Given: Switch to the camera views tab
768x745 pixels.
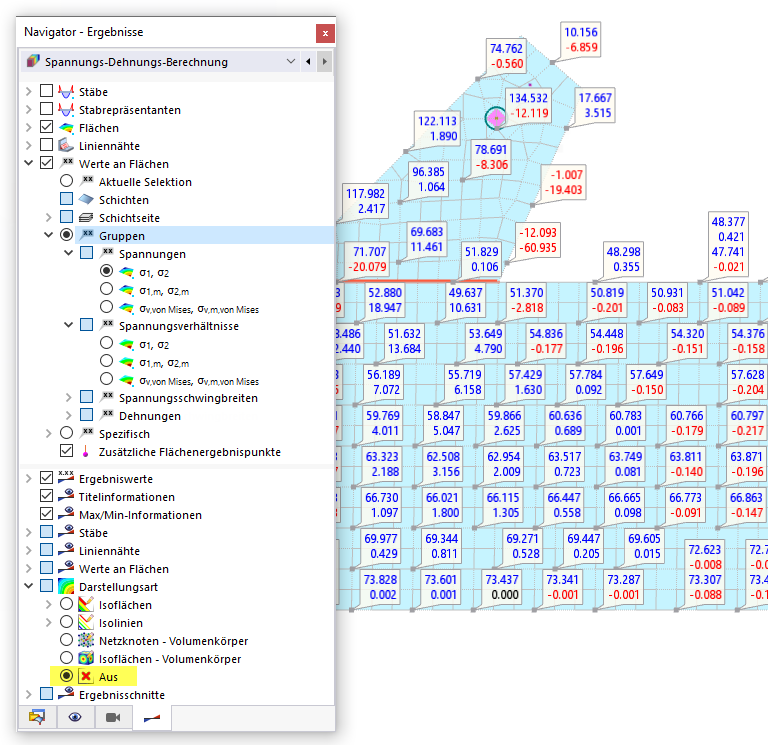Looking at the screenshot, I should pos(113,717).
